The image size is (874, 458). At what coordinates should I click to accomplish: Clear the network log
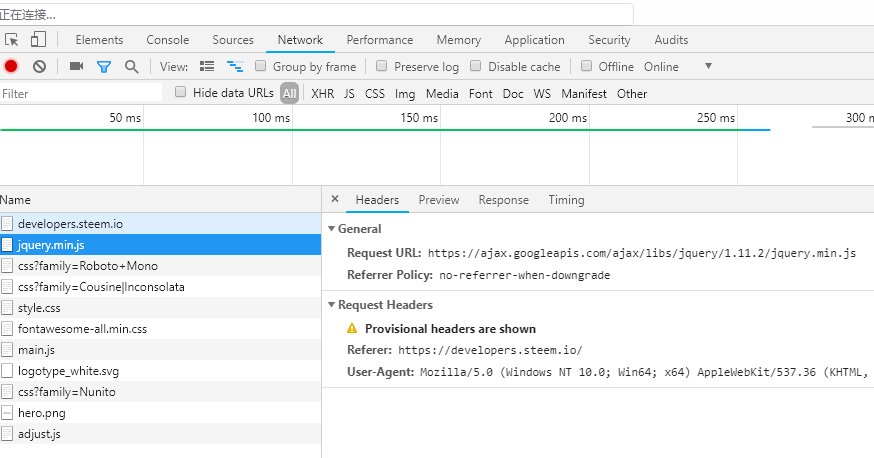point(39,66)
